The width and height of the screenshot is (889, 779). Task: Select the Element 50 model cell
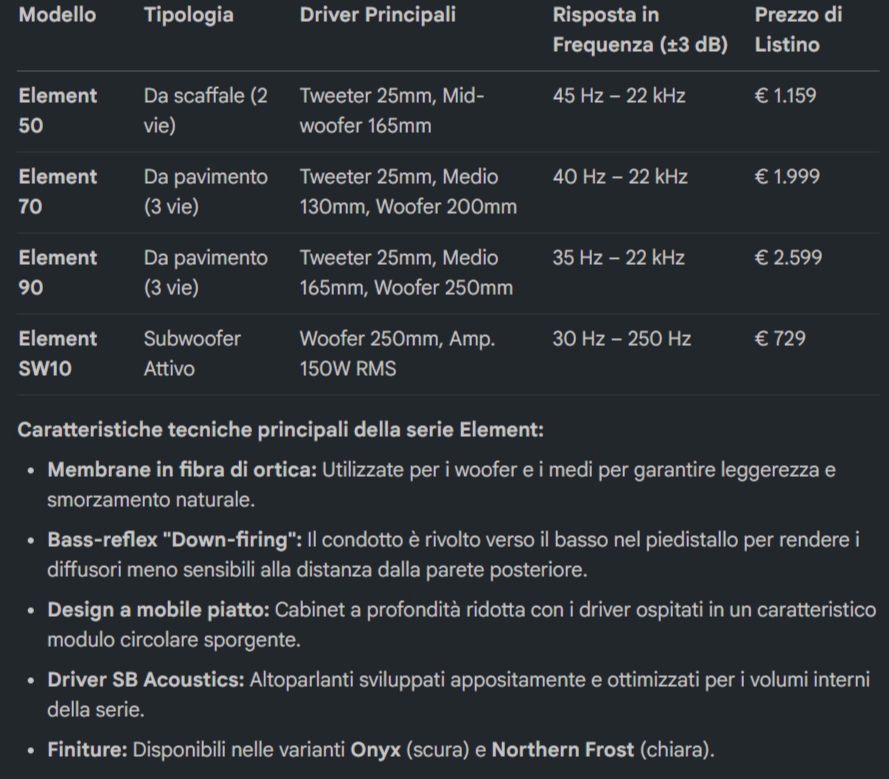pyautogui.click(x=58, y=111)
